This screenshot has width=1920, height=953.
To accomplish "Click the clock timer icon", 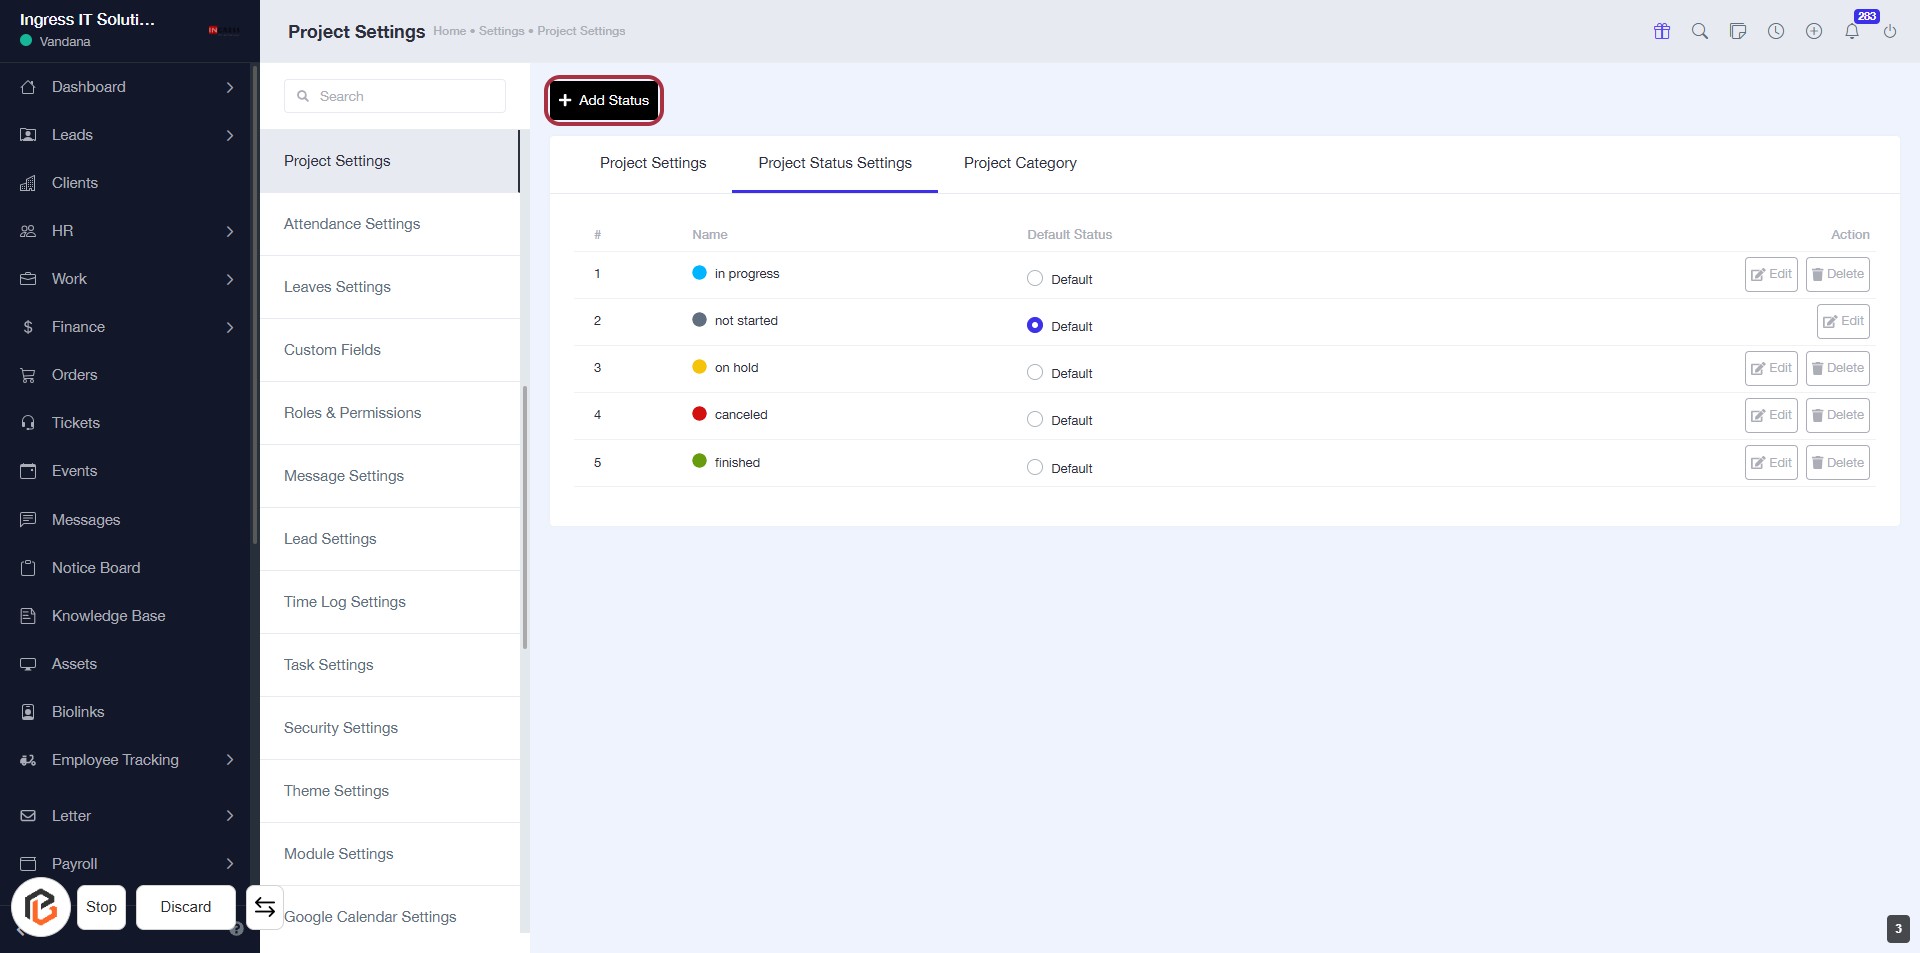I will (x=1775, y=31).
